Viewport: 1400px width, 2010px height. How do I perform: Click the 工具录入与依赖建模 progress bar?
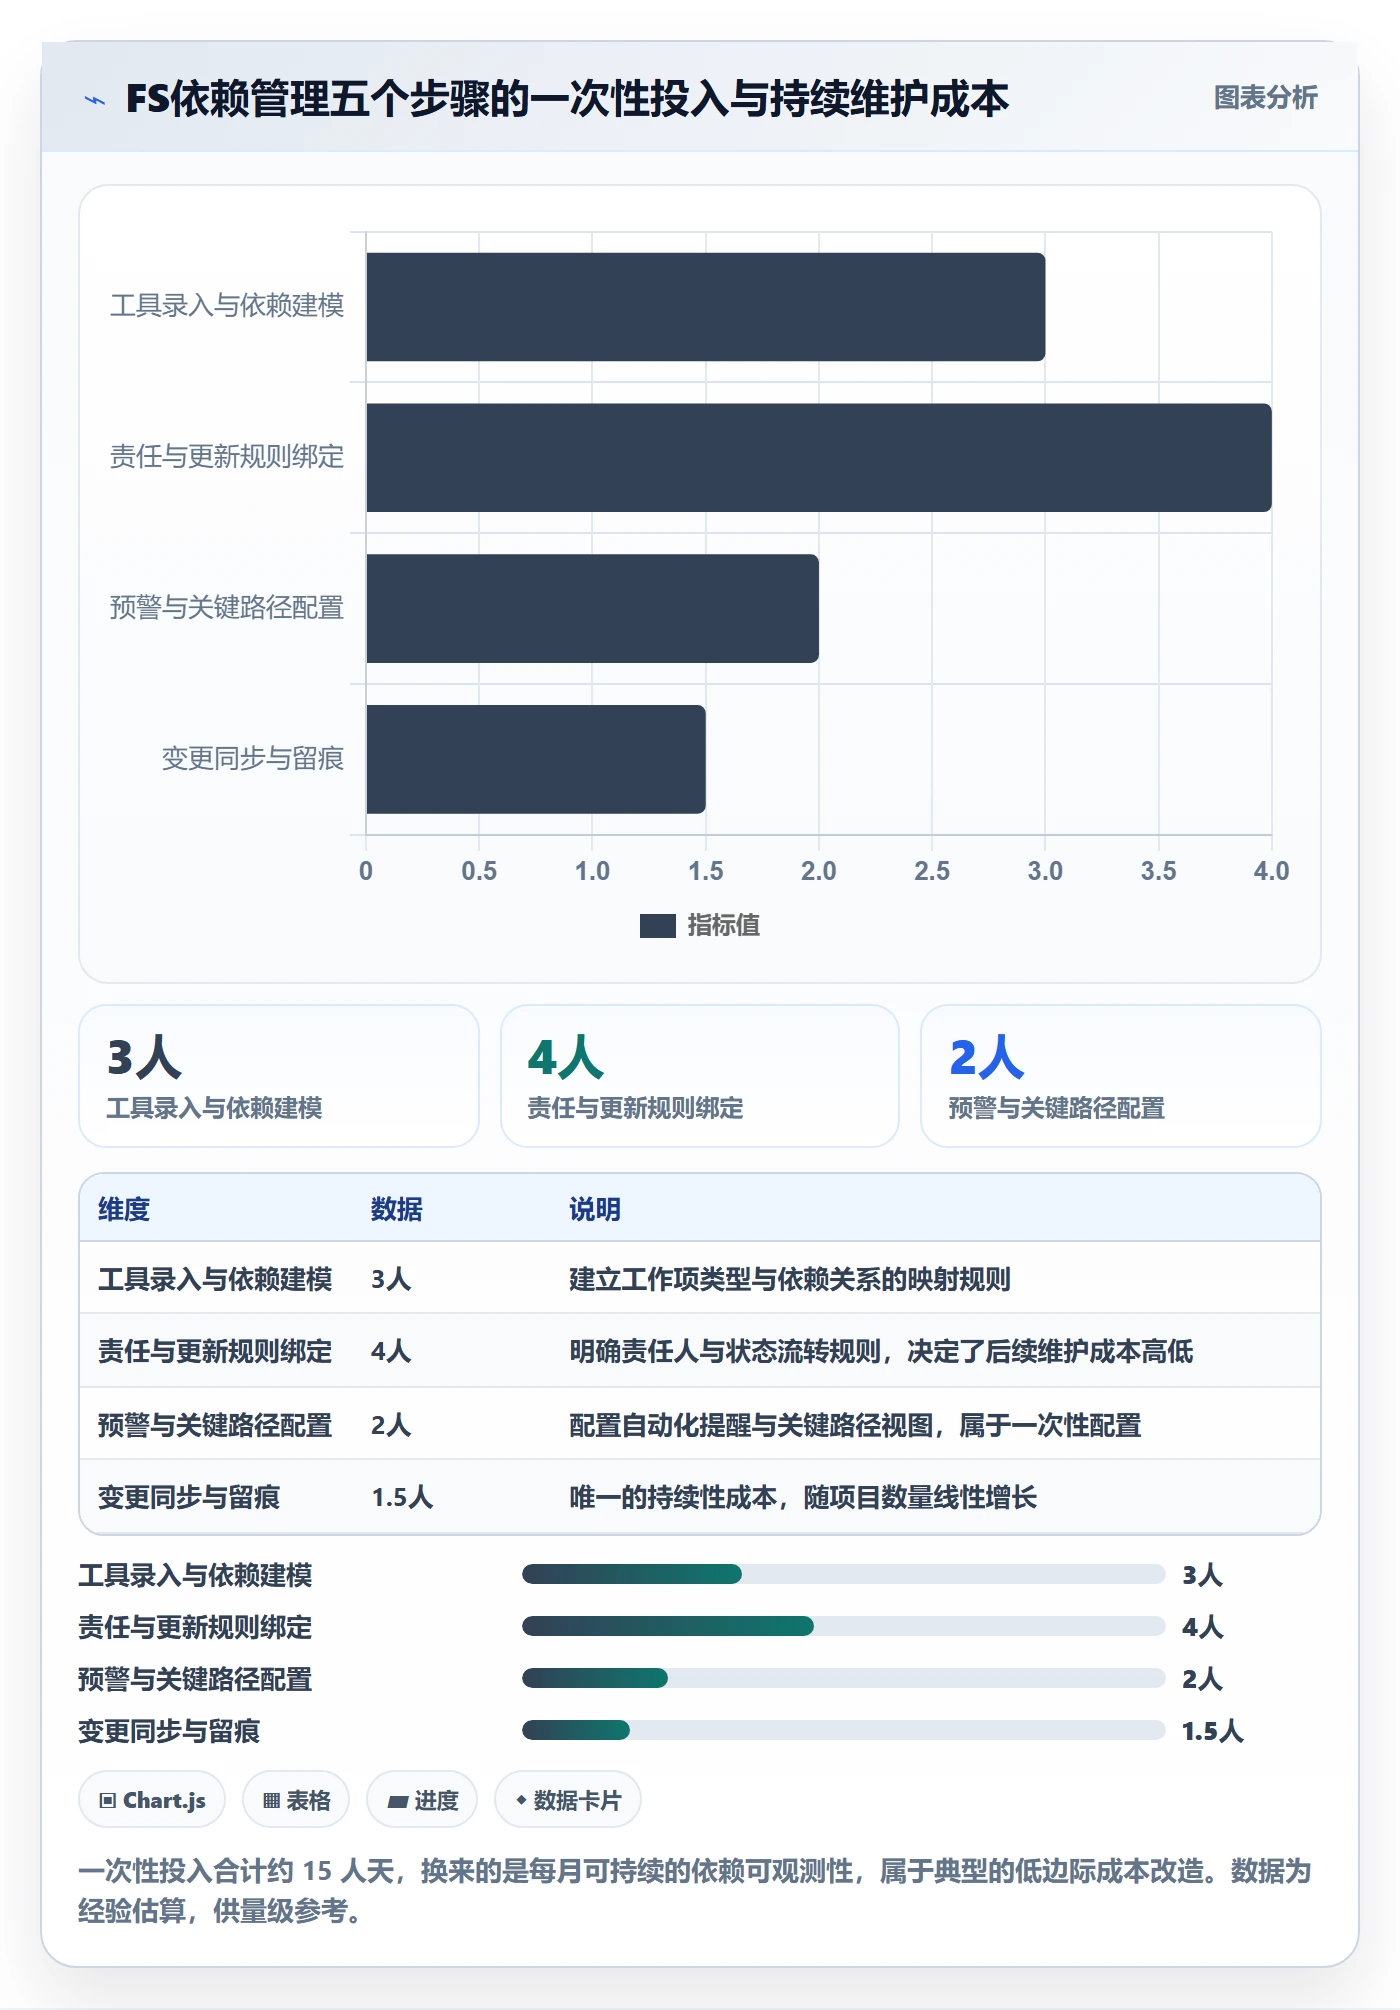tap(843, 1574)
